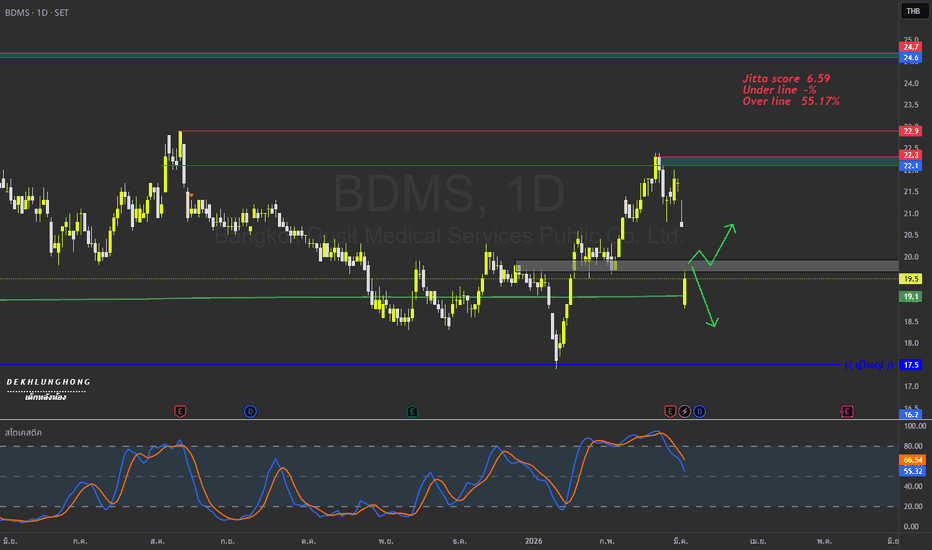Open the leftmost blue D dividend marker
The height and width of the screenshot is (550, 932).
(250, 411)
